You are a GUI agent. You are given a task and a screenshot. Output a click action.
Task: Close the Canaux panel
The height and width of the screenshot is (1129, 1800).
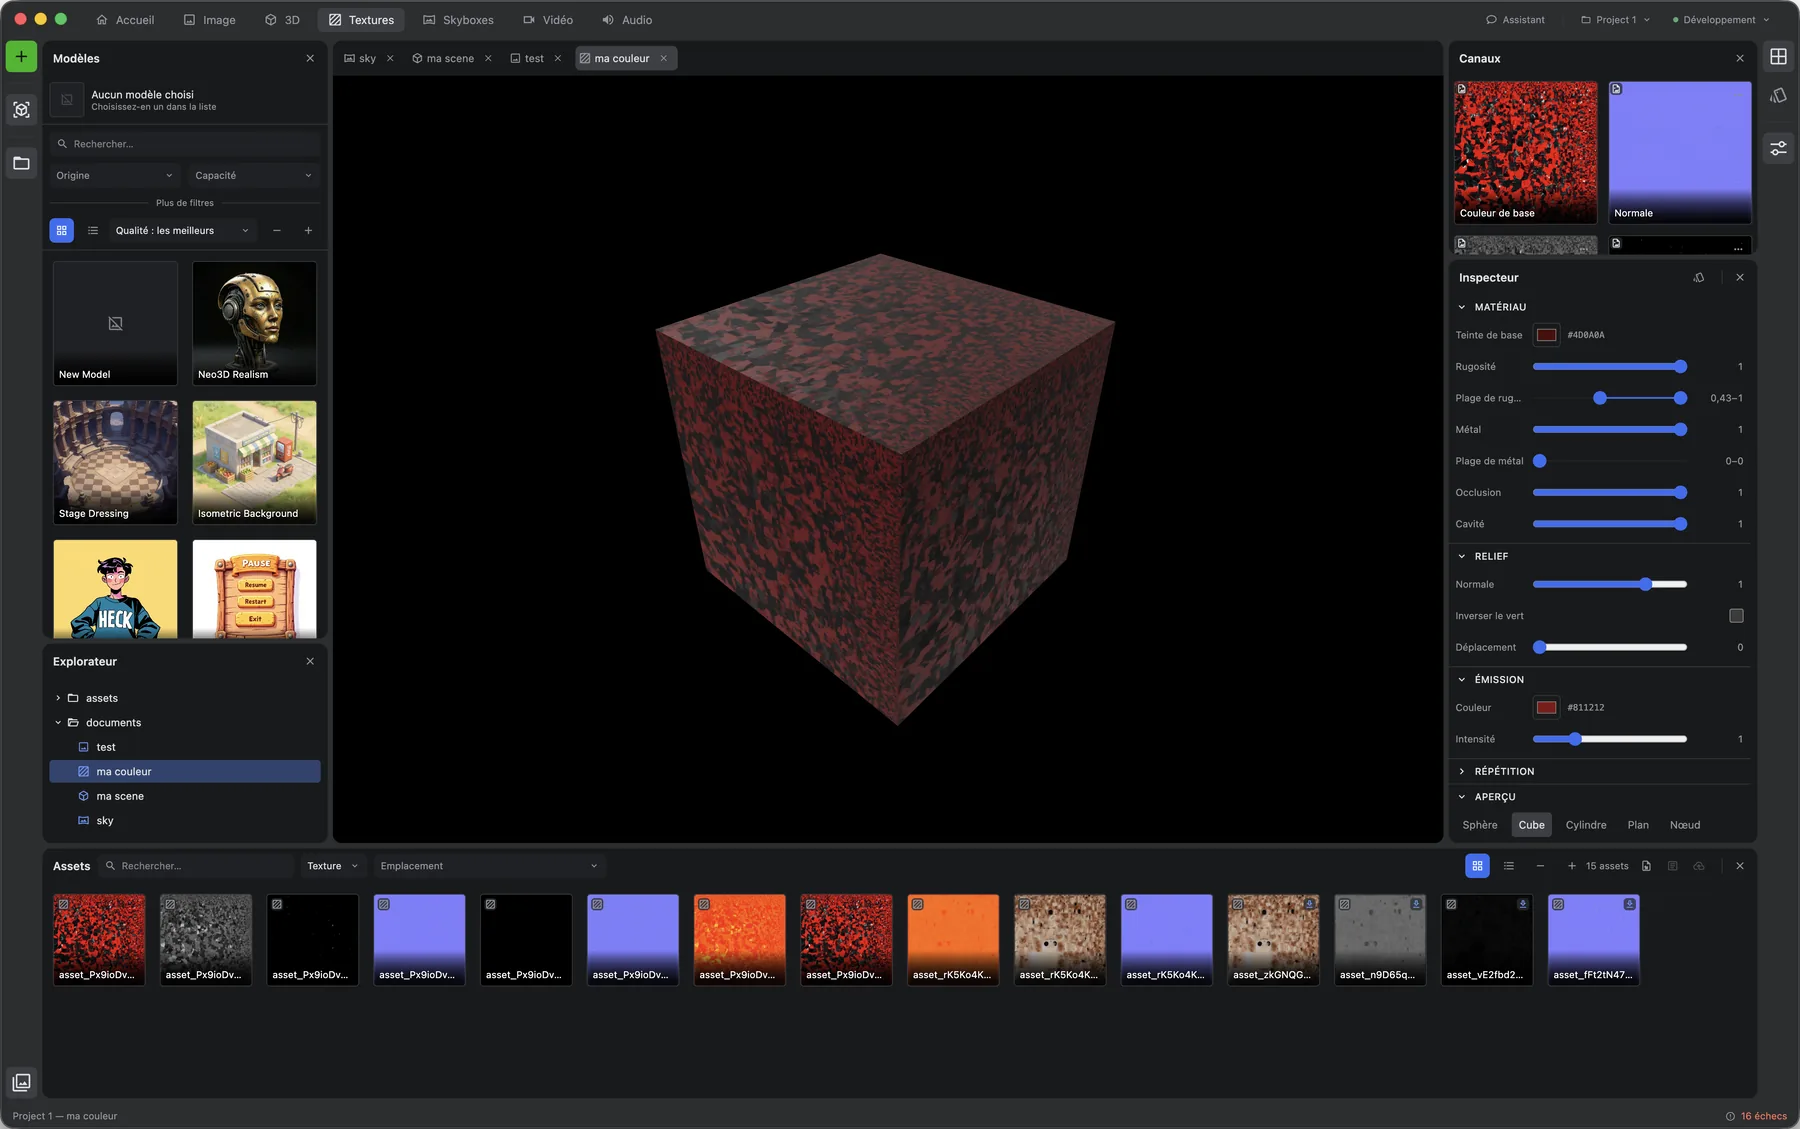pyautogui.click(x=1740, y=59)
